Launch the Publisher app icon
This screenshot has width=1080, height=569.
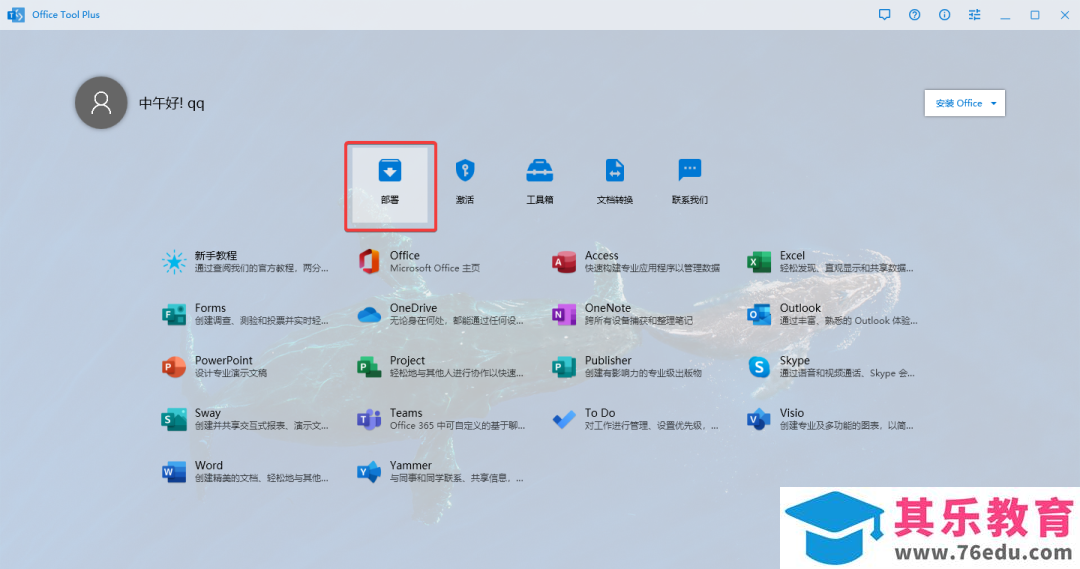(564, 366)
